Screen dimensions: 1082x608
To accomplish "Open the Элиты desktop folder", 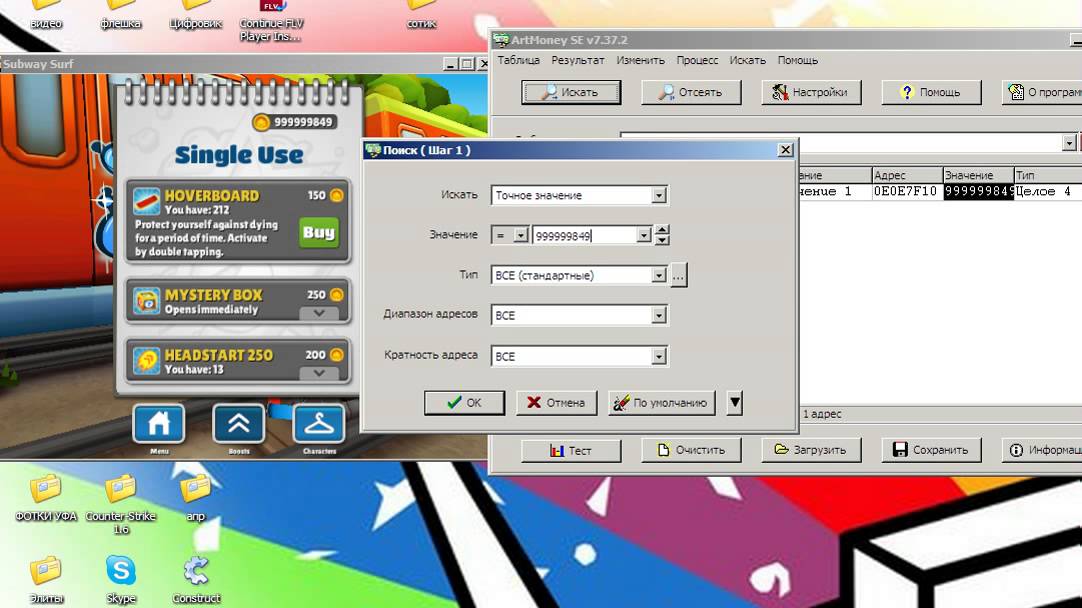I will pyautogui.click(x=46, y=580).
